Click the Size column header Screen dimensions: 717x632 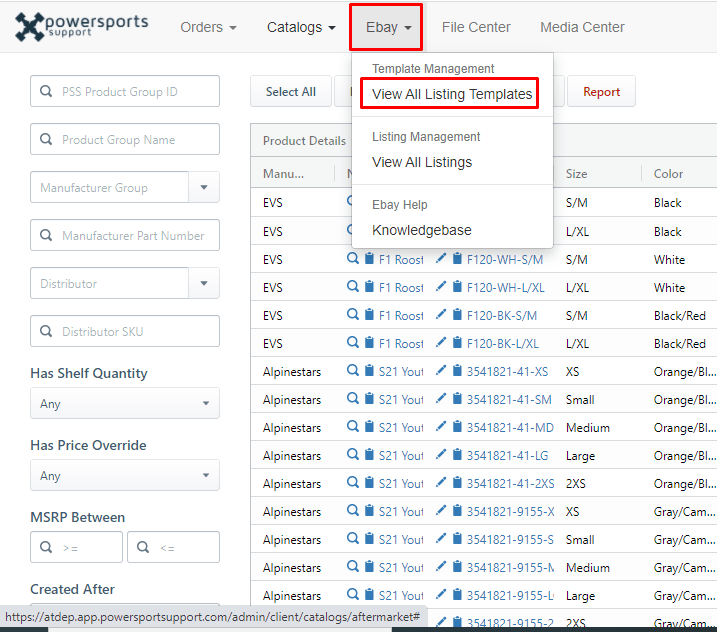coord(576,174)
